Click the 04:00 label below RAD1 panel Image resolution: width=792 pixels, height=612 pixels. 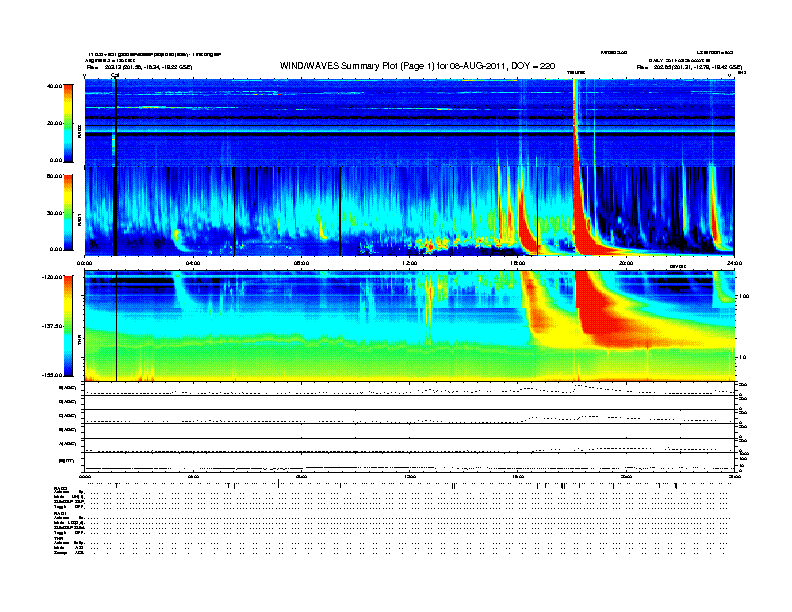point(193,263)
